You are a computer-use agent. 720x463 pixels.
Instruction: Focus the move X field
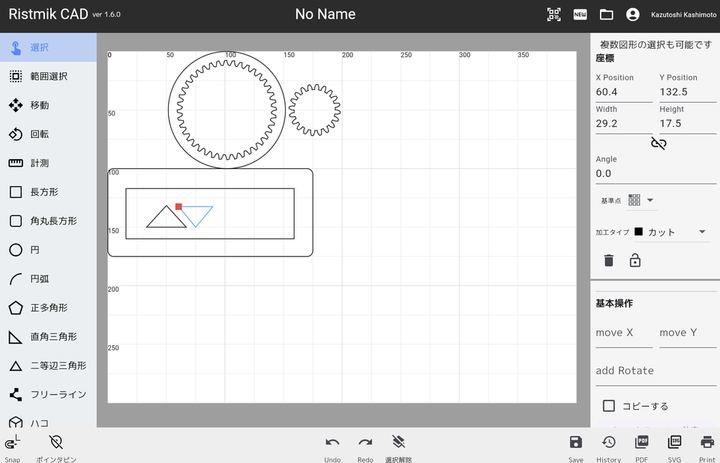coord(624,333)
